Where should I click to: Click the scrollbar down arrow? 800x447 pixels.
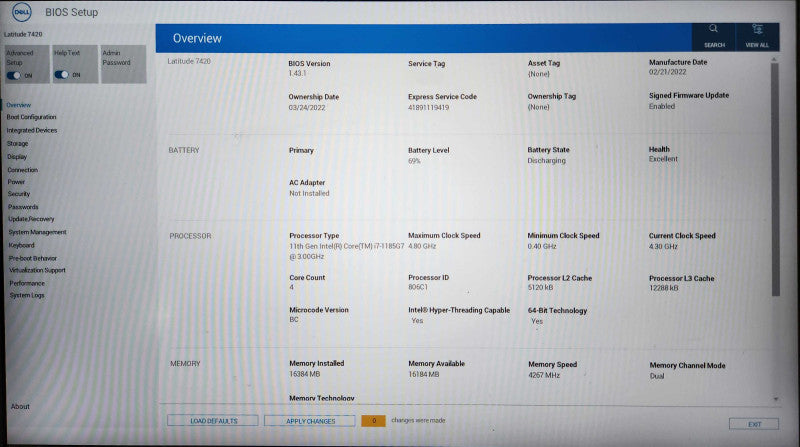776,399
